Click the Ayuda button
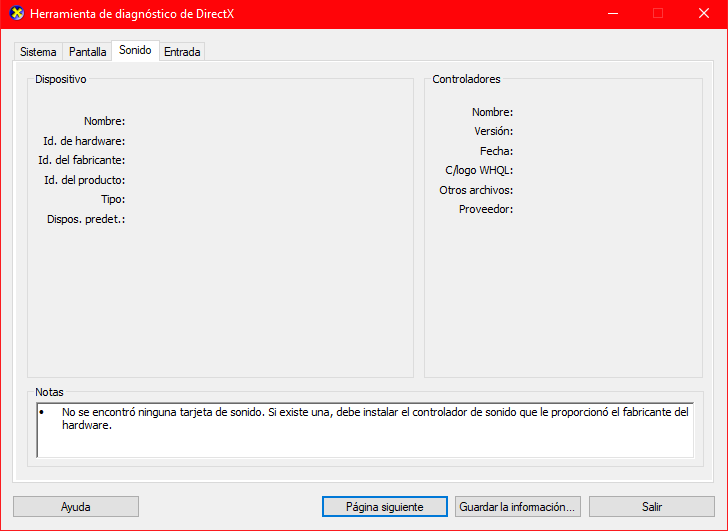Viewport: 728px width, 531px height. click(x=76, y=506)
